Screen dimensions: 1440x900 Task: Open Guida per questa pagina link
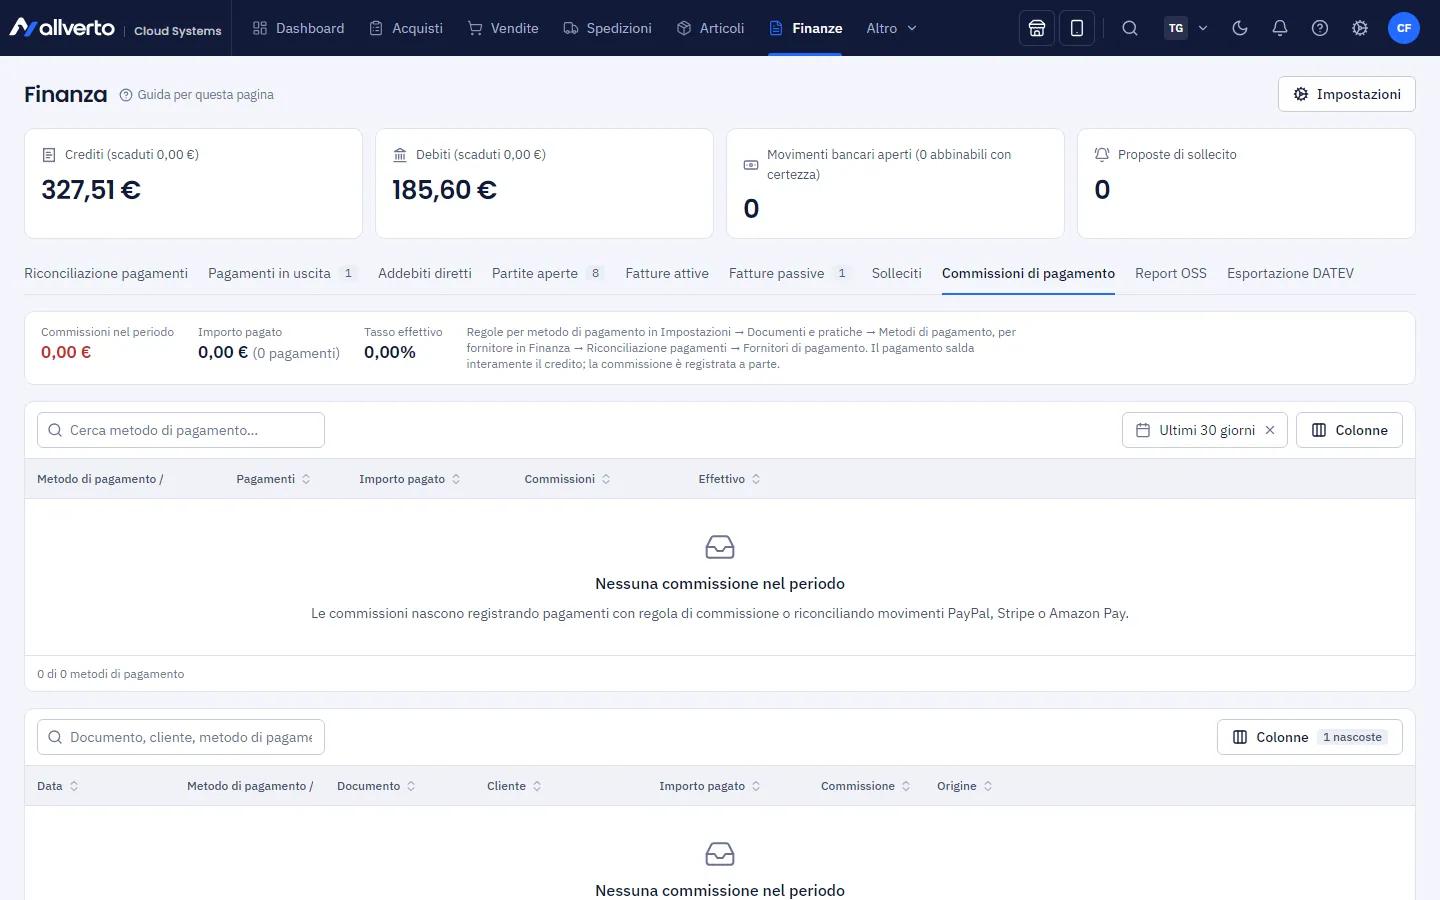pos(196,95)
